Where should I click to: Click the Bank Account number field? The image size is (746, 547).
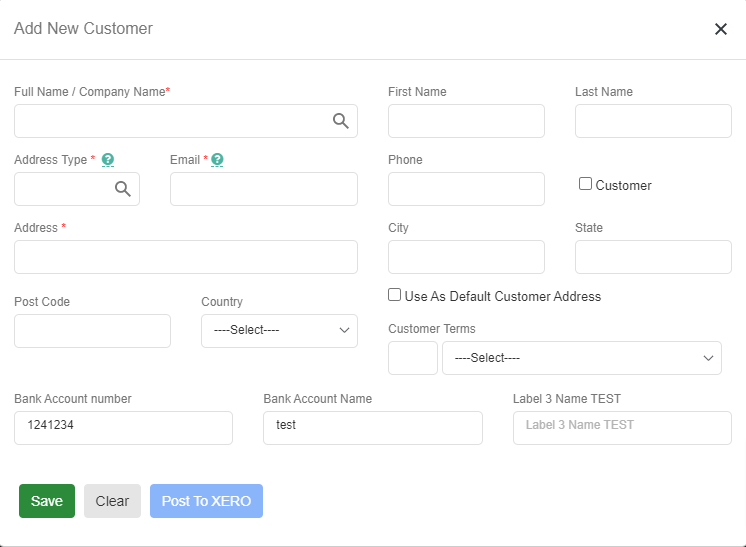coord(123,428)
